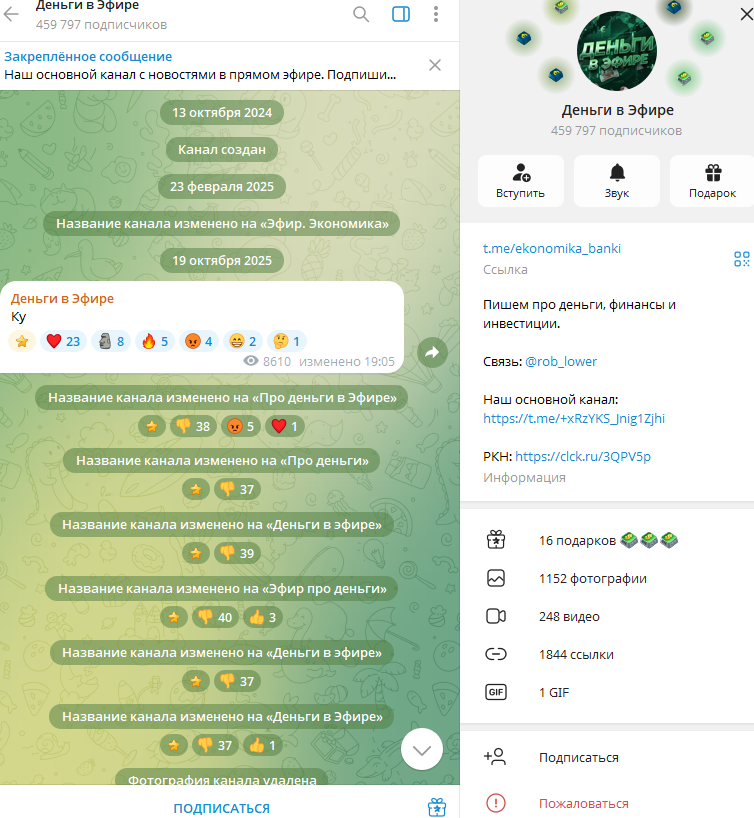Image resolution: width=754 pixels, height=818 pixels.
Task: Send a gift via the Подарок button
Action: [x=712, y=181]
